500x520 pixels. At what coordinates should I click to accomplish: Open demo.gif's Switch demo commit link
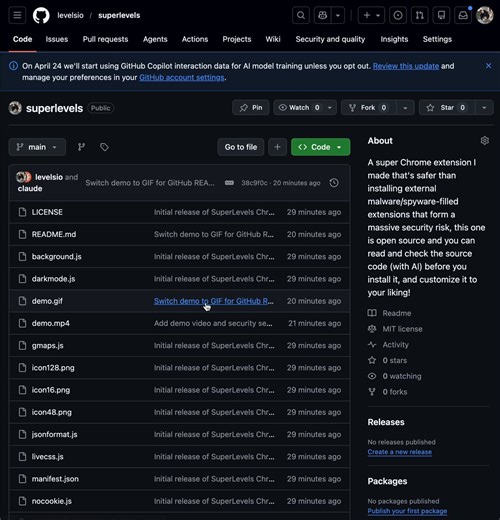(x=214, y=301)
